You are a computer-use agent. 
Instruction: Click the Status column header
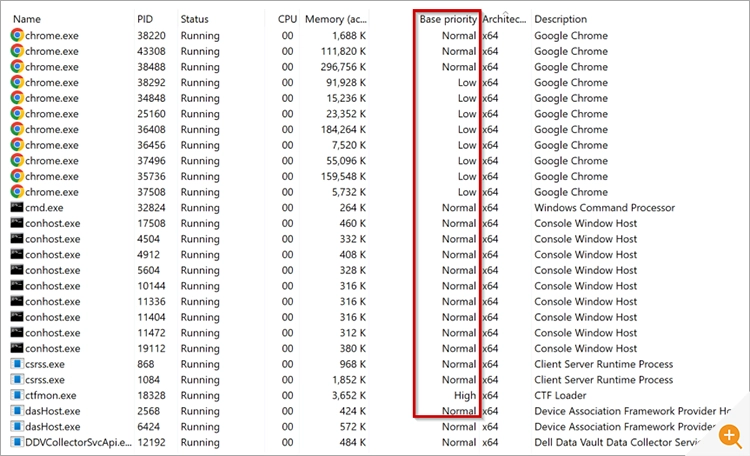pos(194,19)
